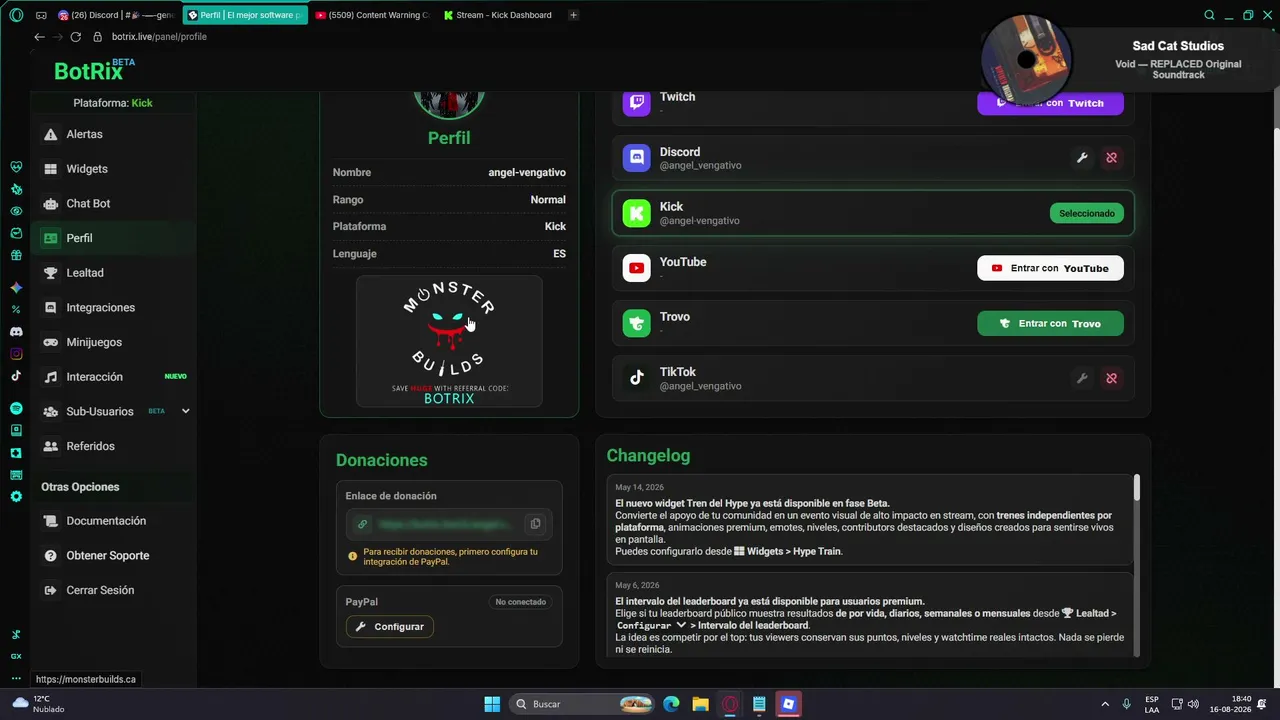Click the Changelog panel scrollbar
The image size is (1280, 720).
tap(1137, 488)
